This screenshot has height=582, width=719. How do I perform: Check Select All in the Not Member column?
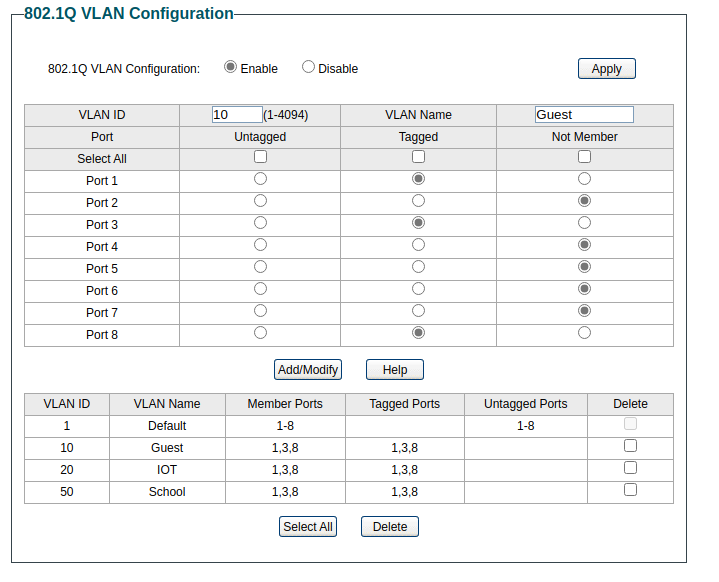584,157
